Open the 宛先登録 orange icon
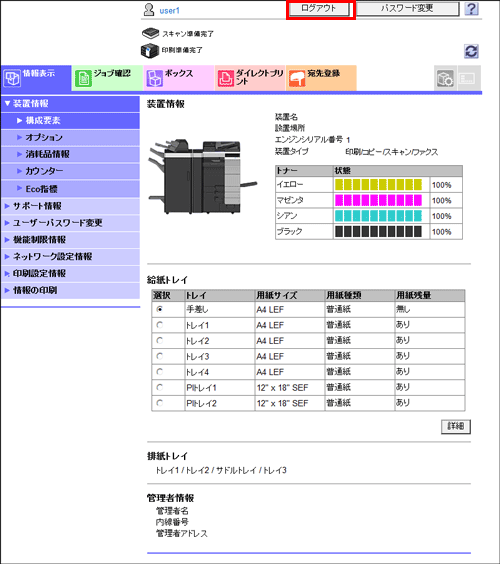Image resolution: width=500 pixels, height=564 pixels. click(297, 78)
